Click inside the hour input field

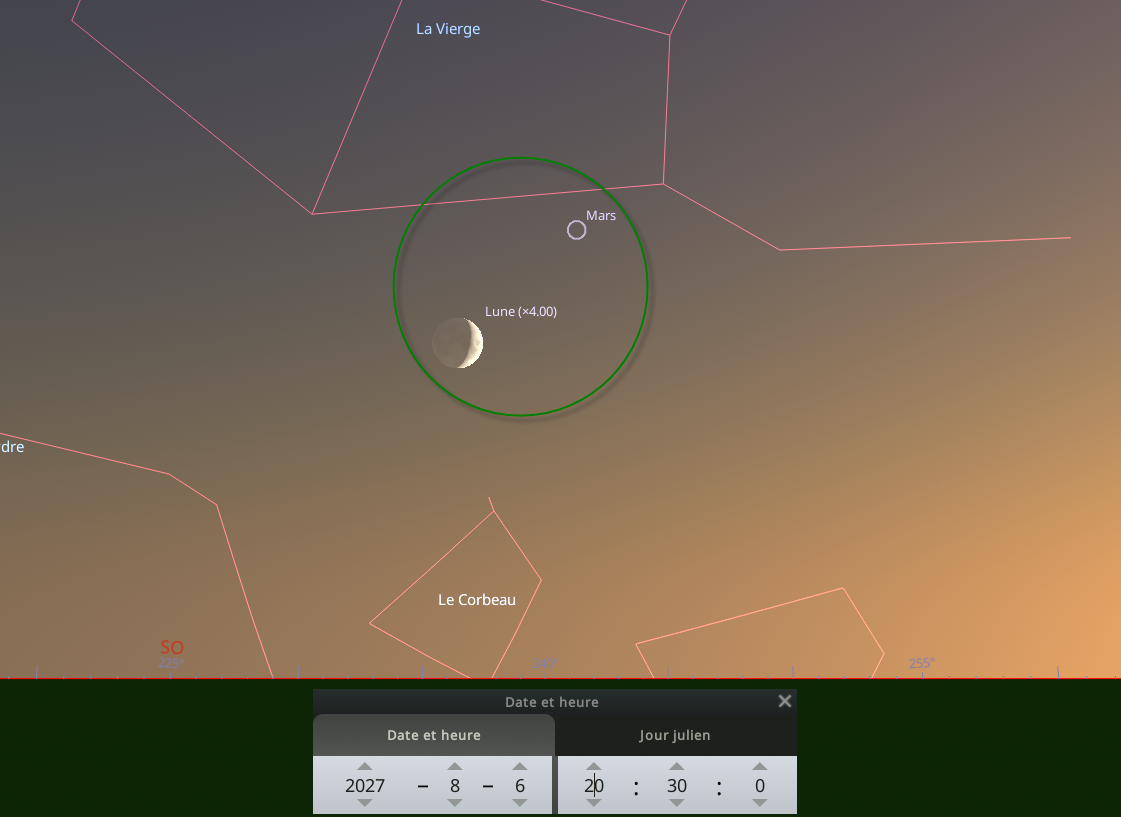click(593, 786)
